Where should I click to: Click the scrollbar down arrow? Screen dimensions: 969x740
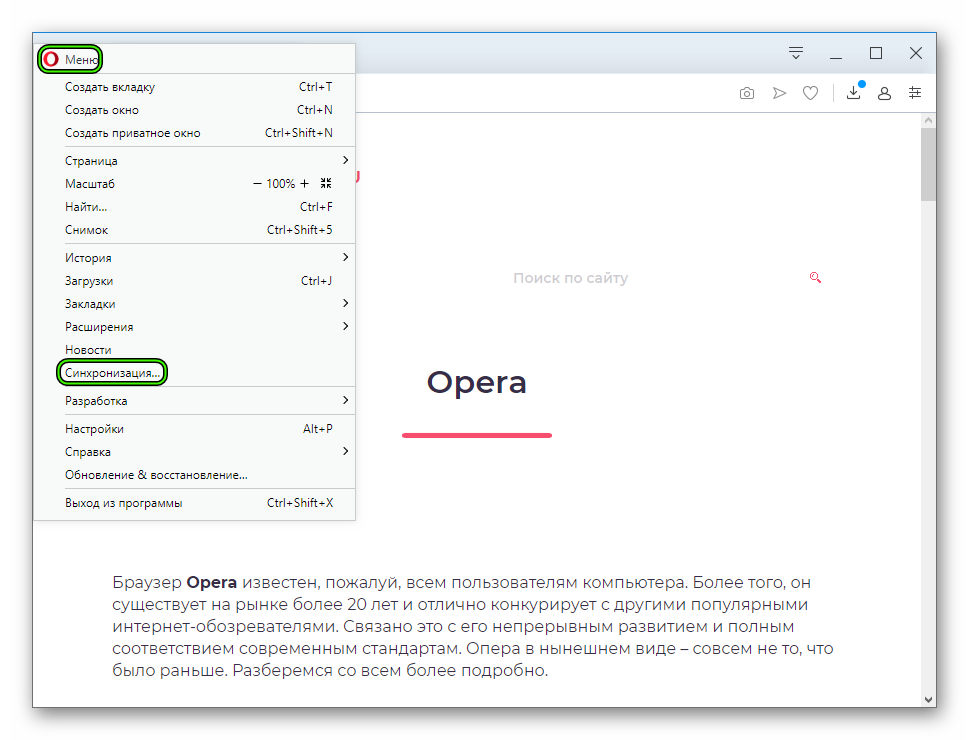click(x=928, y=700)
